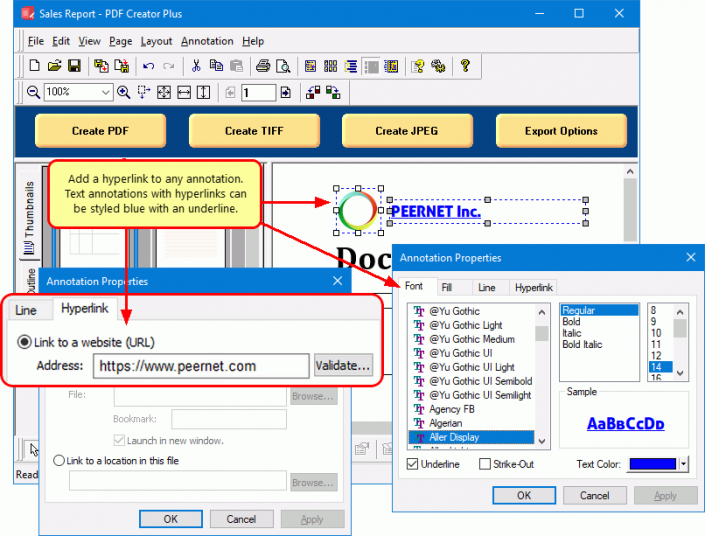Open the Thumbnails side tab
705x536 pixels.
[29, 218]
